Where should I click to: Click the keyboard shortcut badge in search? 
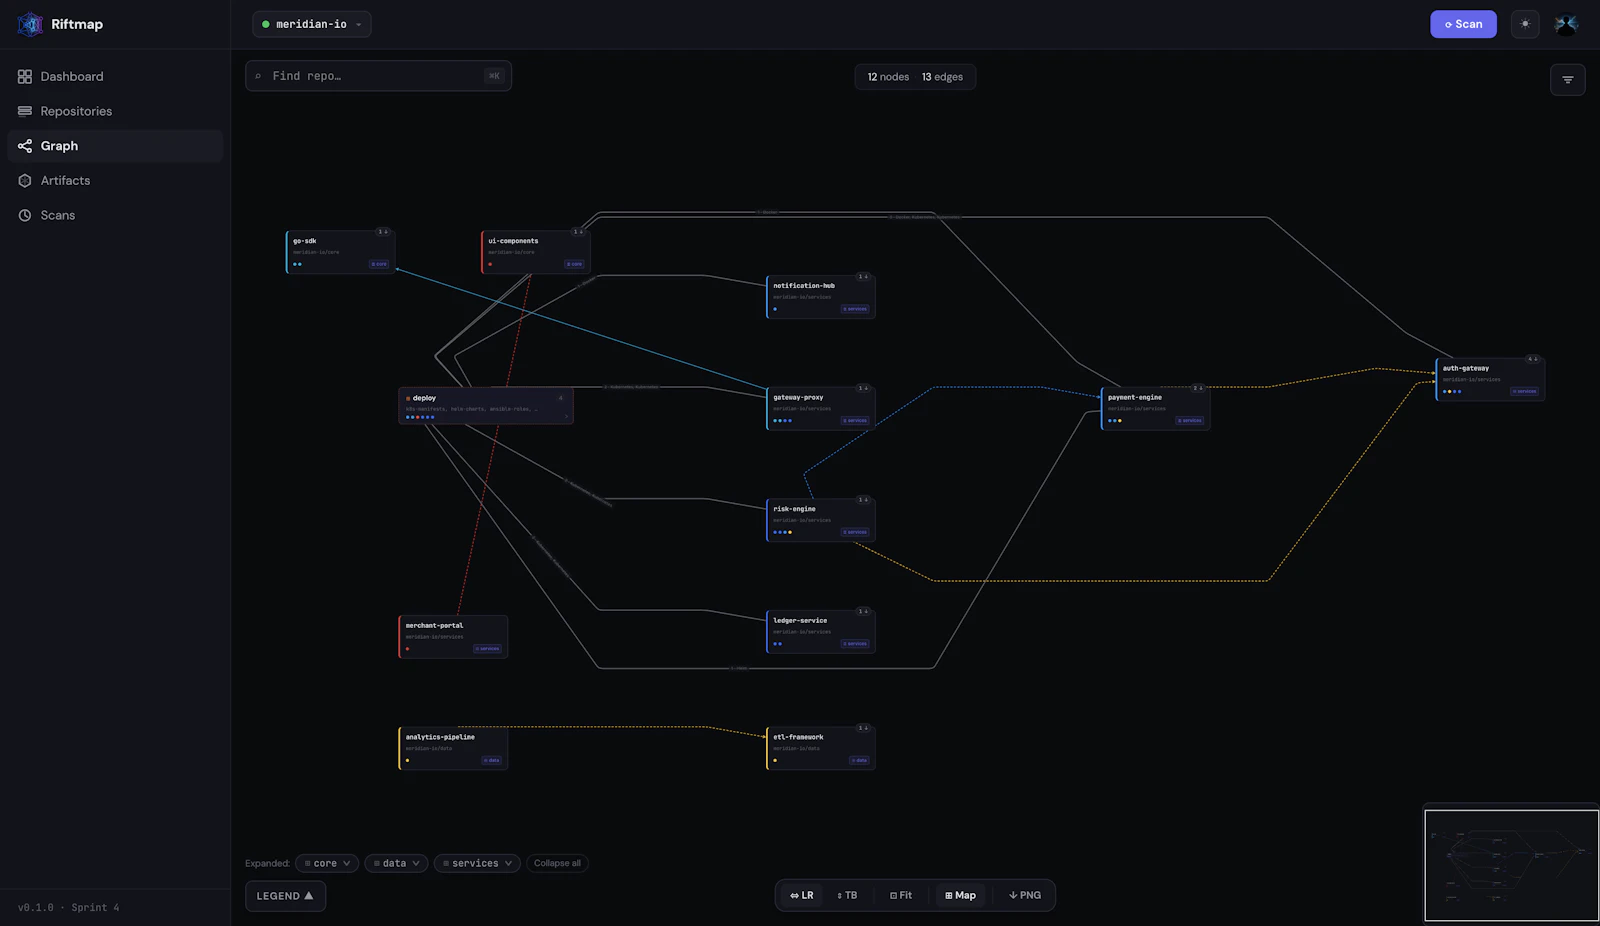[494, 76]
